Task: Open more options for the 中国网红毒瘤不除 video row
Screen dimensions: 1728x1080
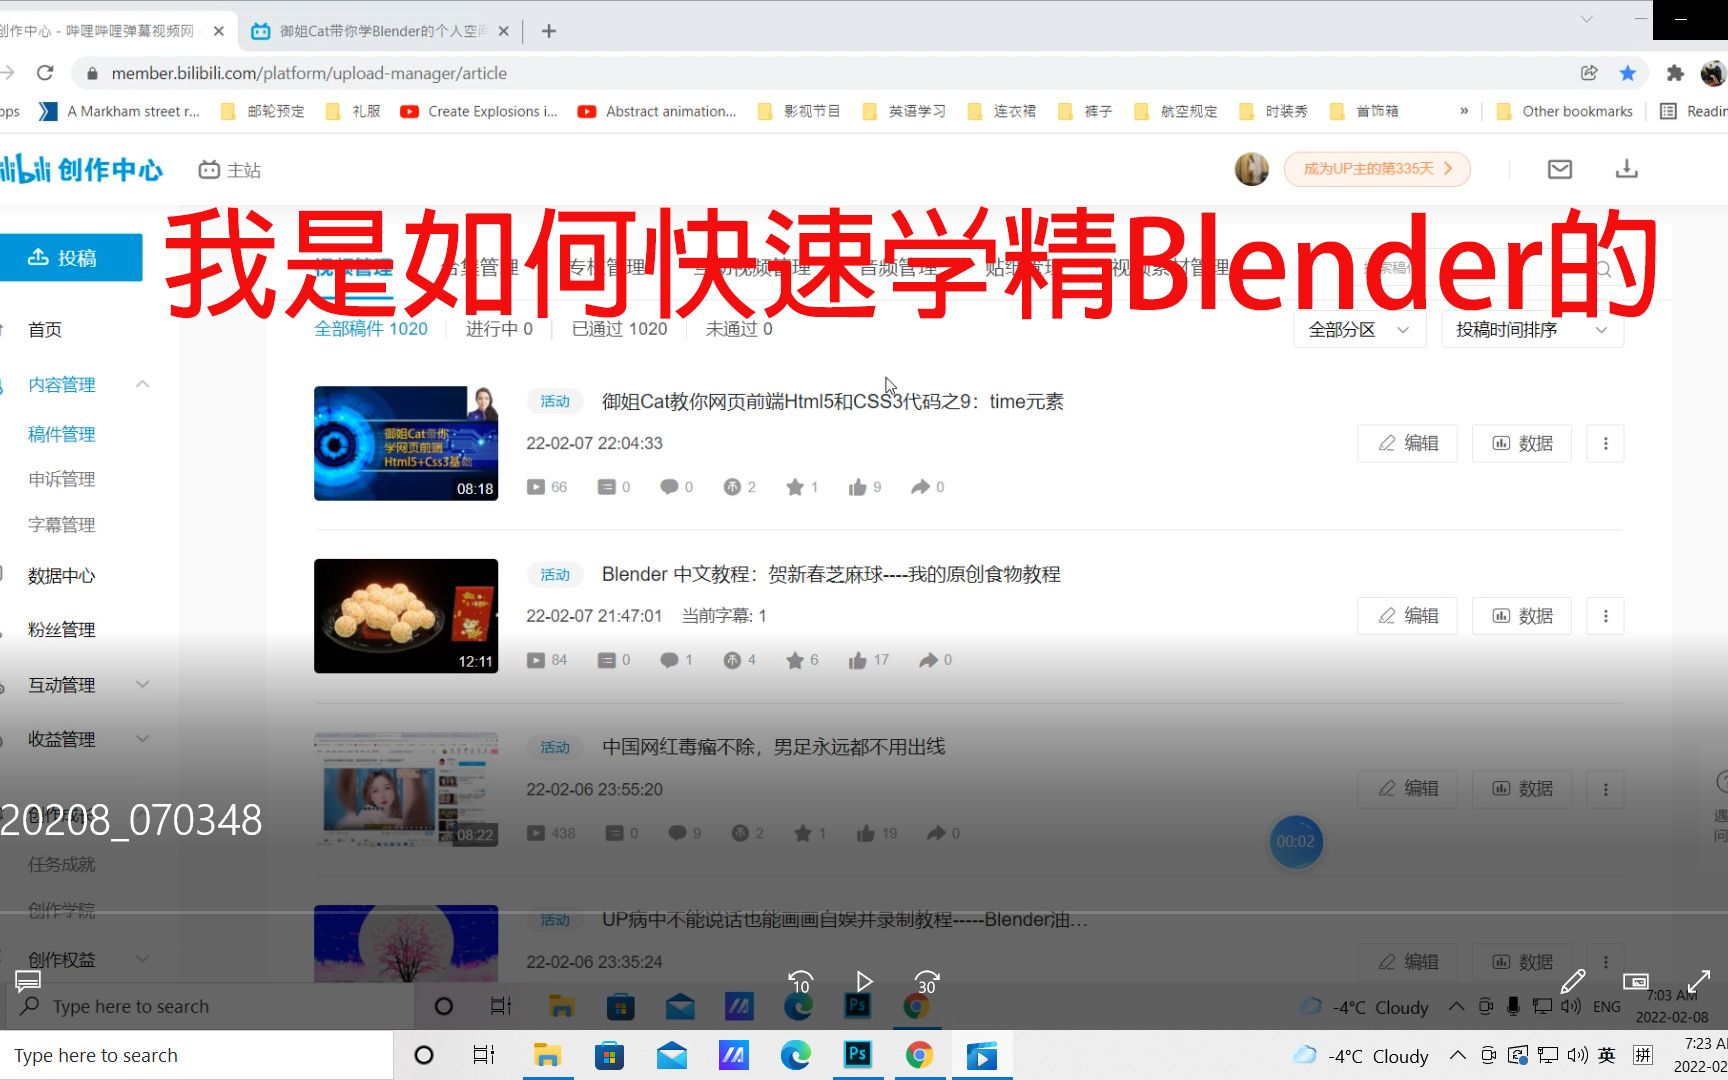Action: pyautogui.click(x=1606, y=789)
